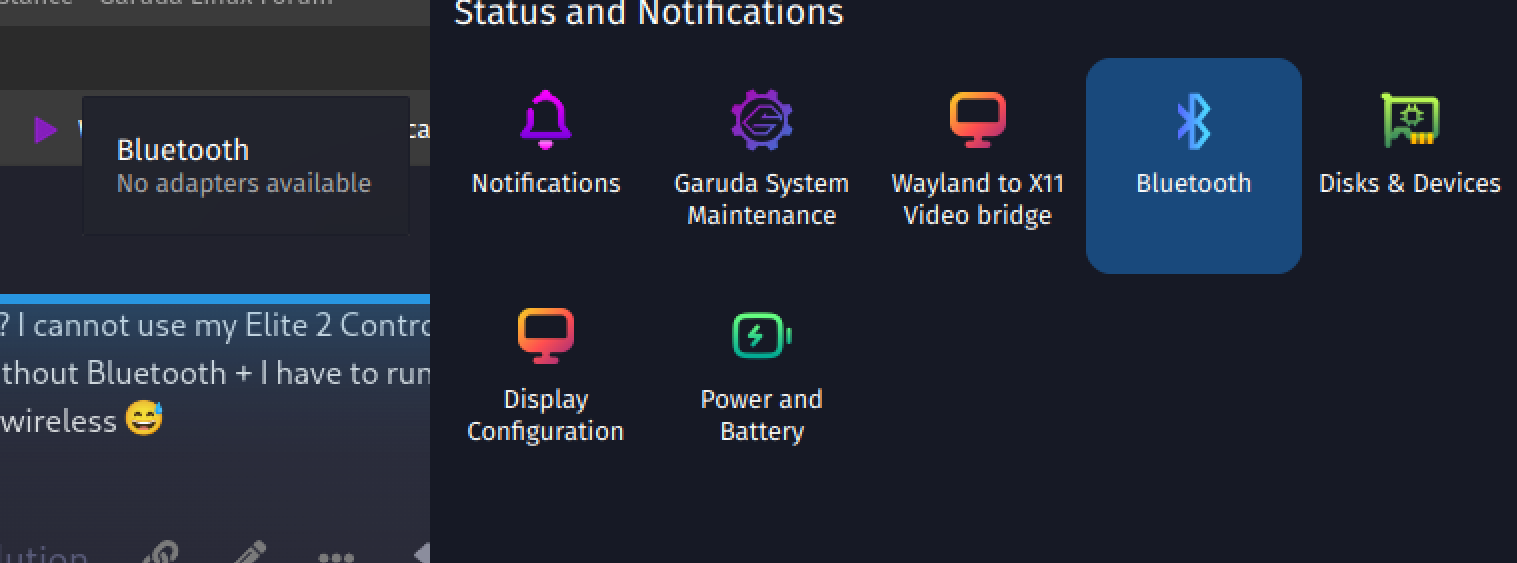Select the highlighted Bluetooth icon
Image resolution: width=1517 pixels, height=563 pixels.
[x=1193, y=120]
